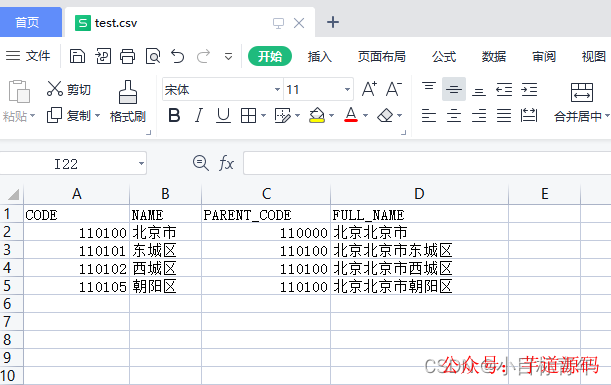611x385 pixels.
Task: Click the Clear eraser icon
Action: click(x=385, y=115)
